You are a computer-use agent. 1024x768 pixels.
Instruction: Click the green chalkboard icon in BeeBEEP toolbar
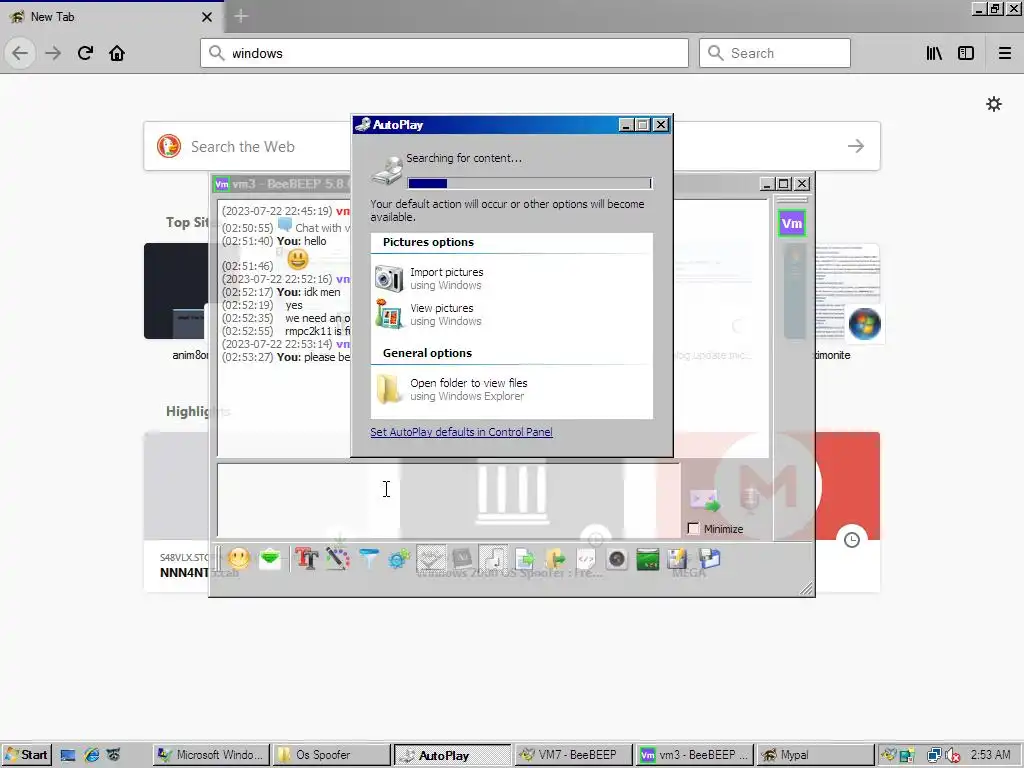point(648,558)
